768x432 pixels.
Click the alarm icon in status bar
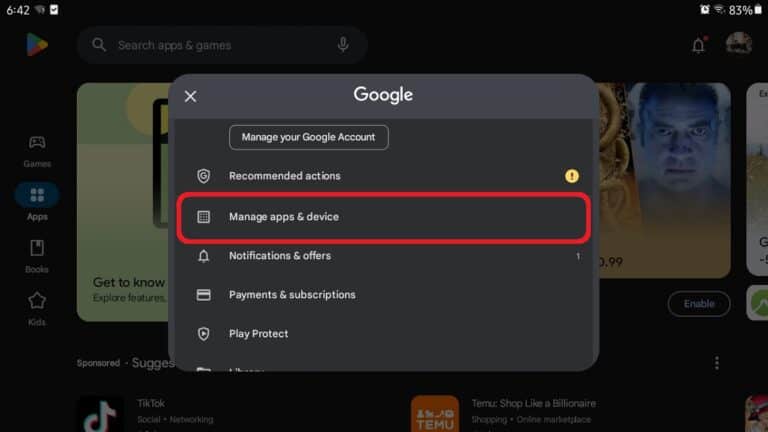point(704,10)
